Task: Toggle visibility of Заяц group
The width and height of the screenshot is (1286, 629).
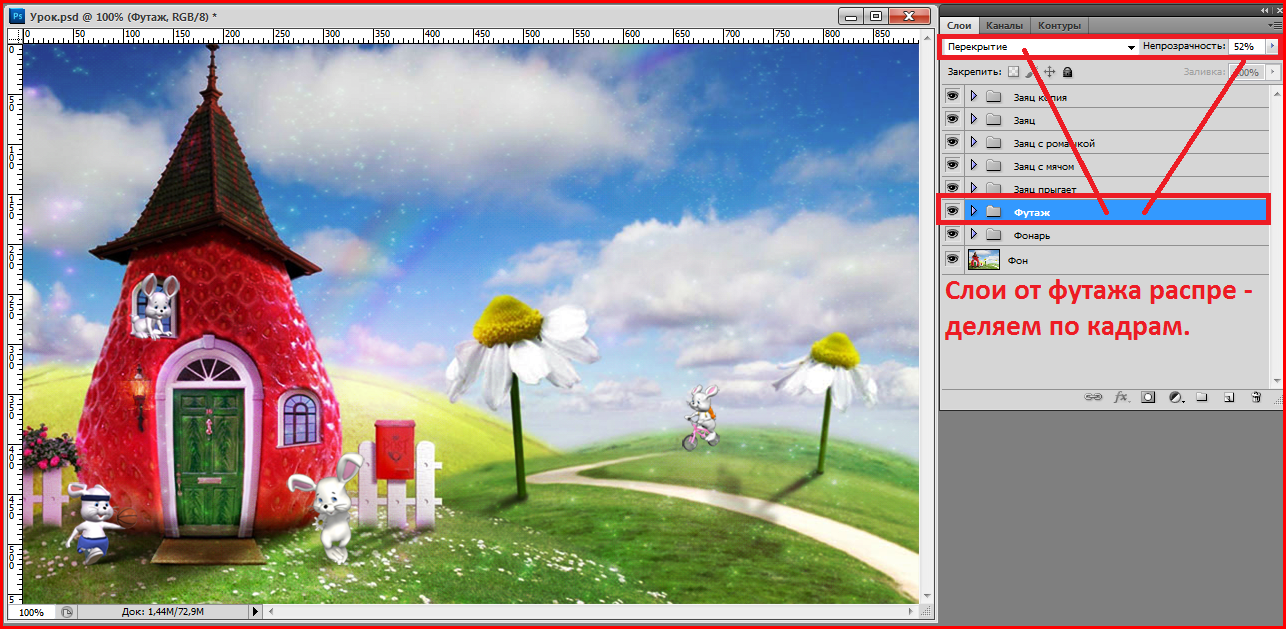Action: (x=952, y=119)
